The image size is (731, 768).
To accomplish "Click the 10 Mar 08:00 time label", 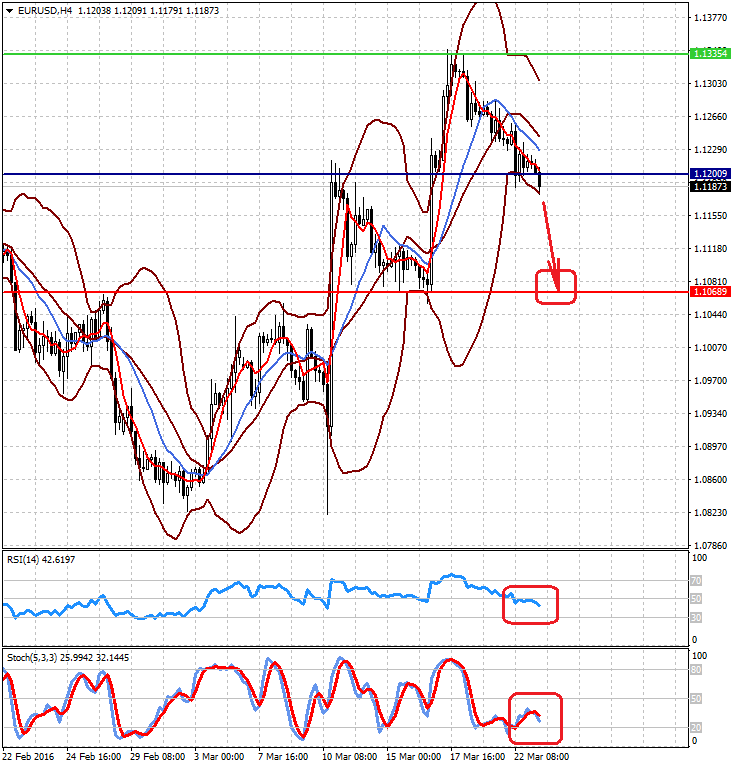I will click(349, 756).
